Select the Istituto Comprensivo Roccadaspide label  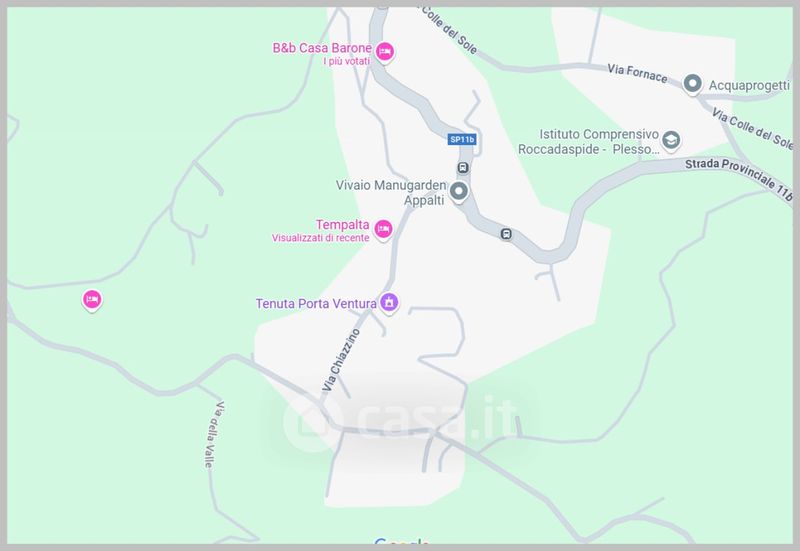(x=589, y=142)
